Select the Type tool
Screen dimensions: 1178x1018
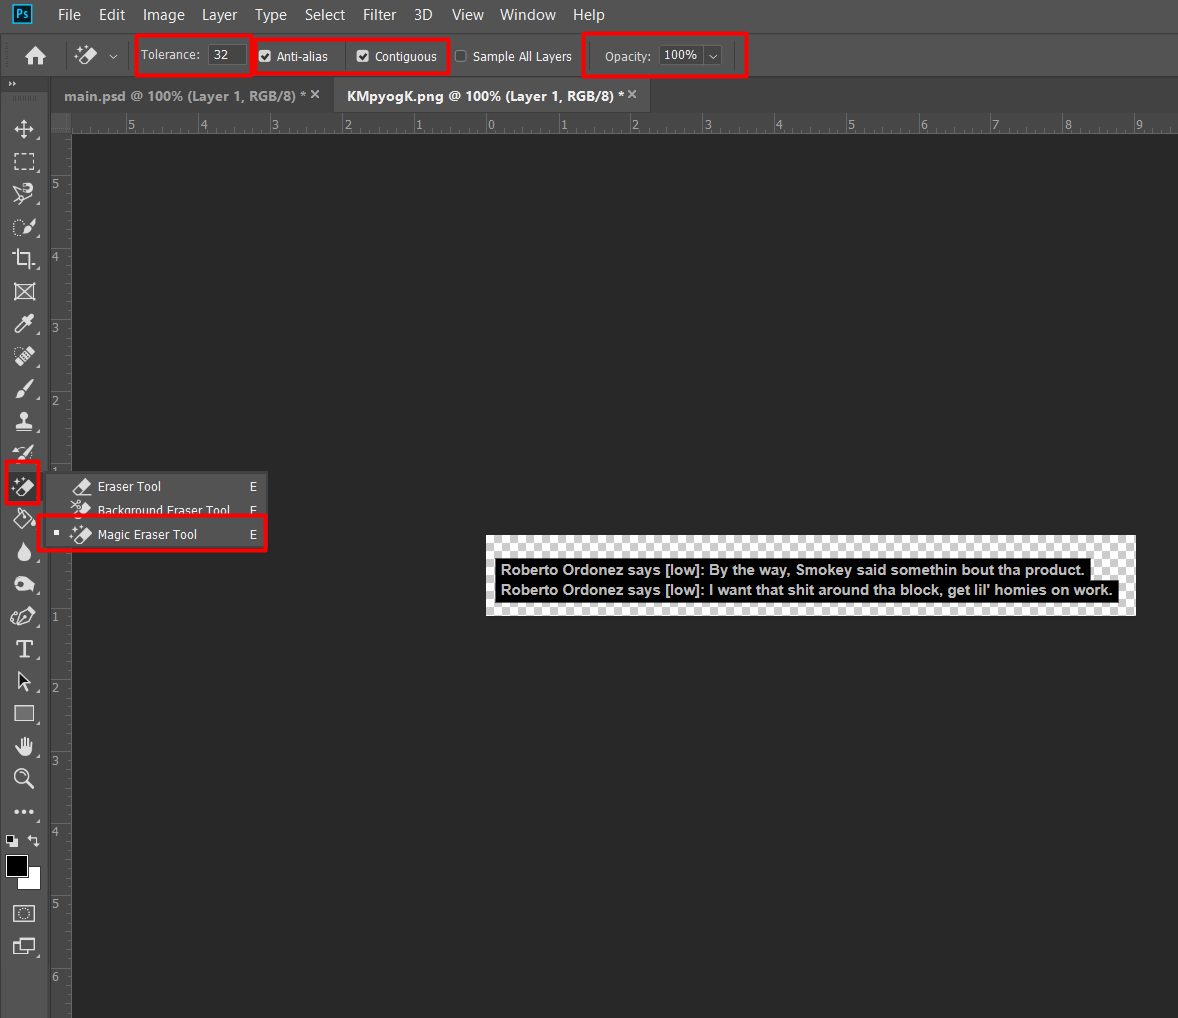(x=24, y=649)
